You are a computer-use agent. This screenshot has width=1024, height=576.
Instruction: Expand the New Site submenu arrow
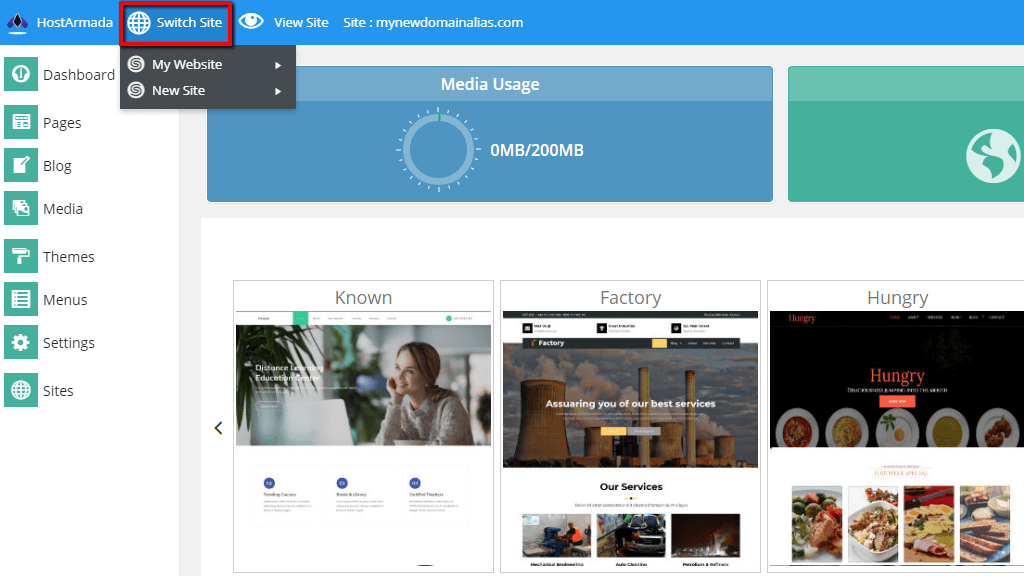tap(278, 91)
